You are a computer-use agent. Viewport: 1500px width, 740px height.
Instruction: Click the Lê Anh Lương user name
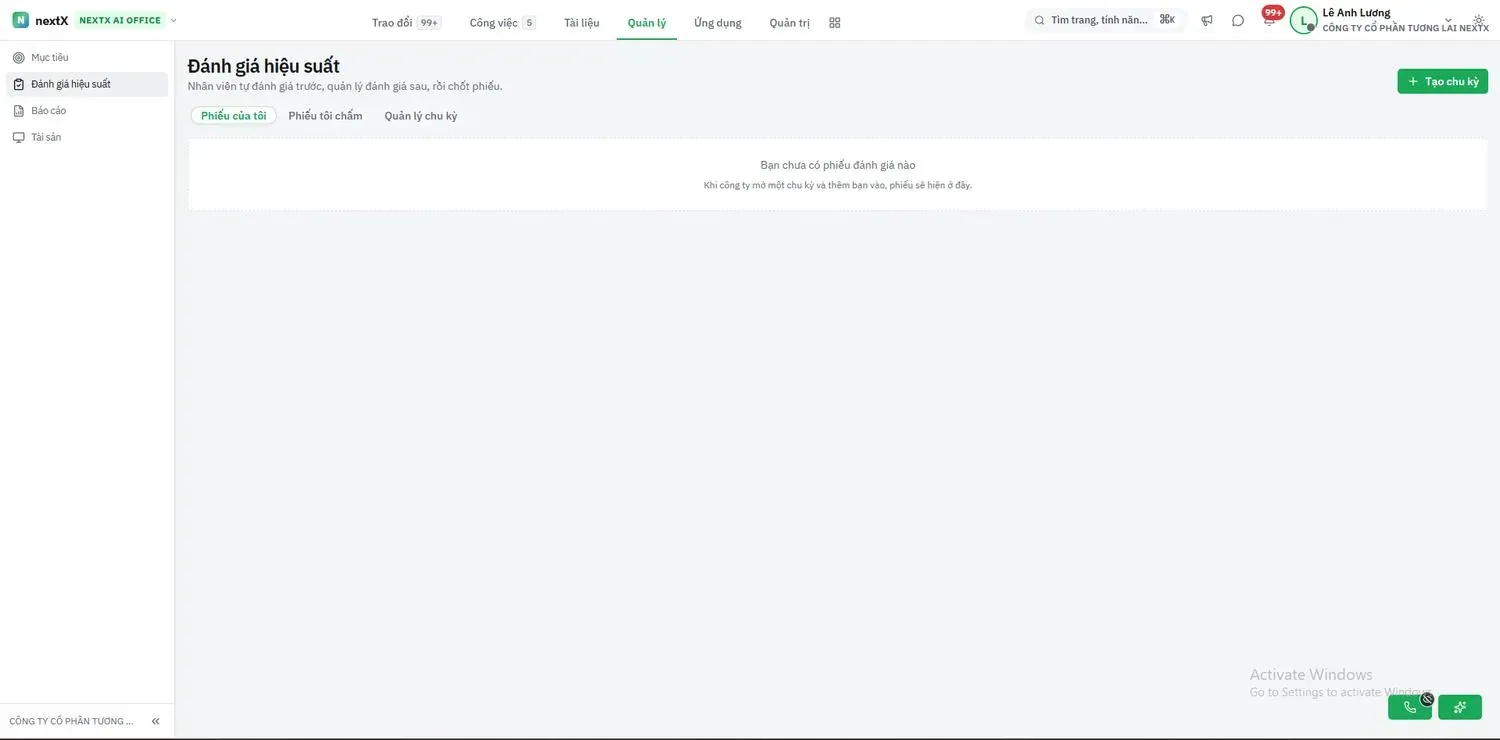(x=1357, y=13)
